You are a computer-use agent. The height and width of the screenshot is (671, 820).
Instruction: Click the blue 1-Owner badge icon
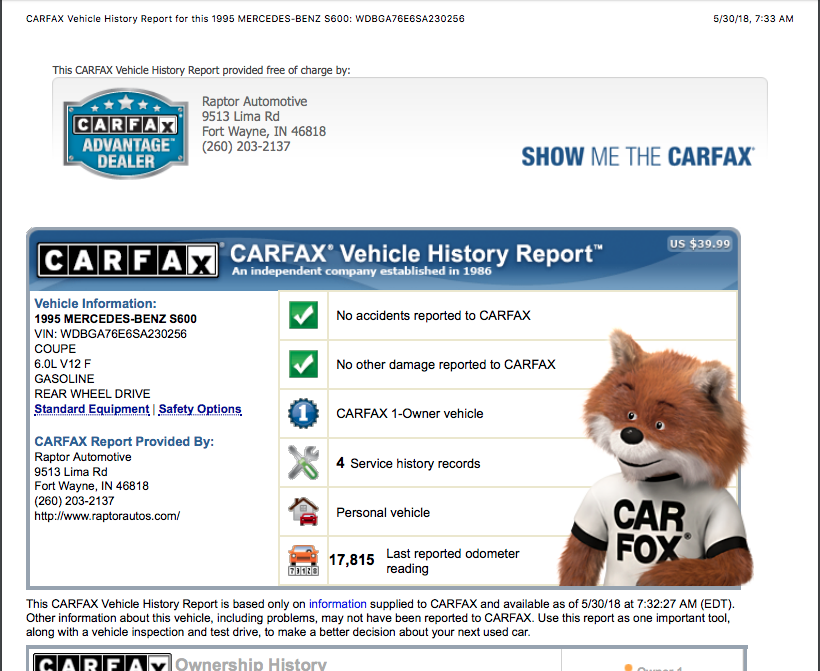coord(303,414)
